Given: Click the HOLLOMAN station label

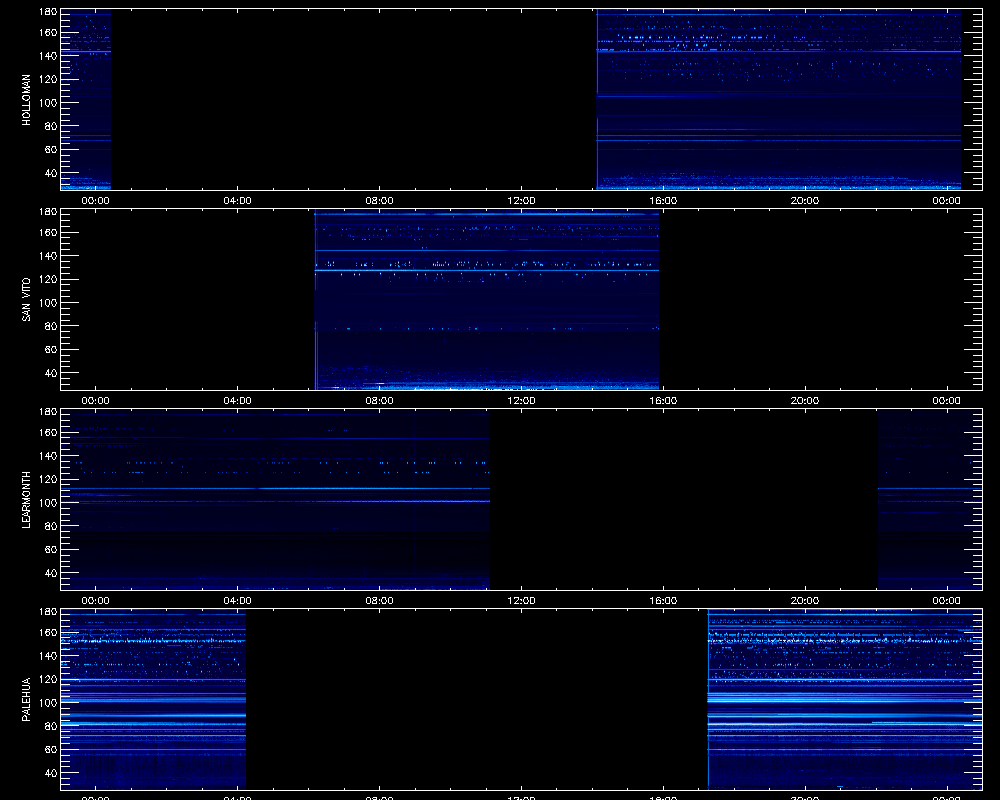Looking at the screenshot, I should coord(26,100).
